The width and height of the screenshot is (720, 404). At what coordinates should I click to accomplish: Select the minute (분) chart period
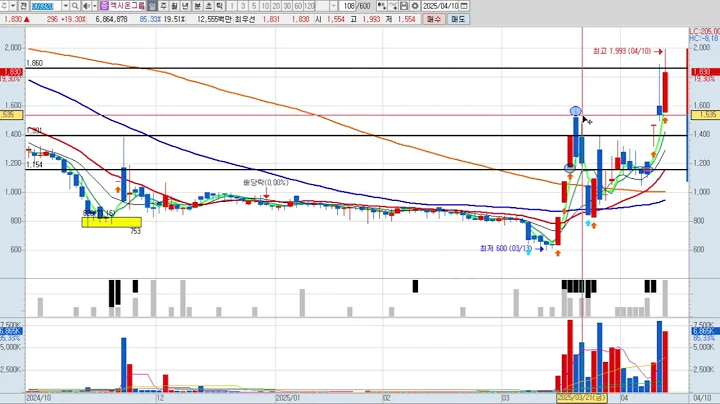point(197,6)
